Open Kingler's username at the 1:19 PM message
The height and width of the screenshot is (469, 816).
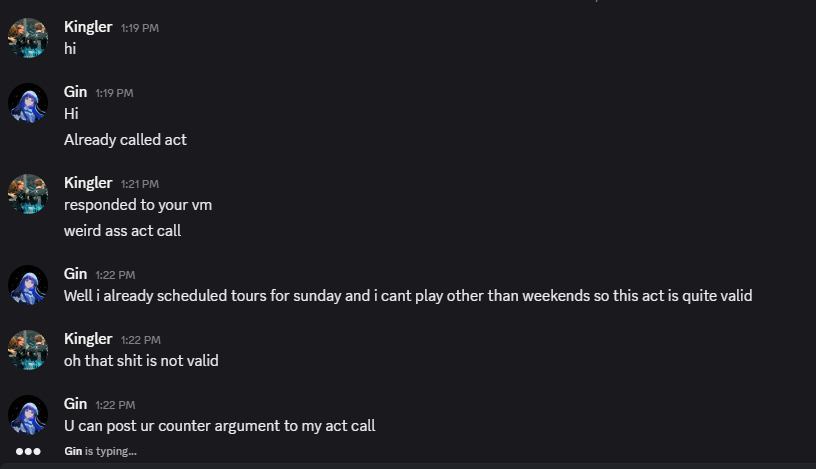pyautogui.click(x=88, y=27)
